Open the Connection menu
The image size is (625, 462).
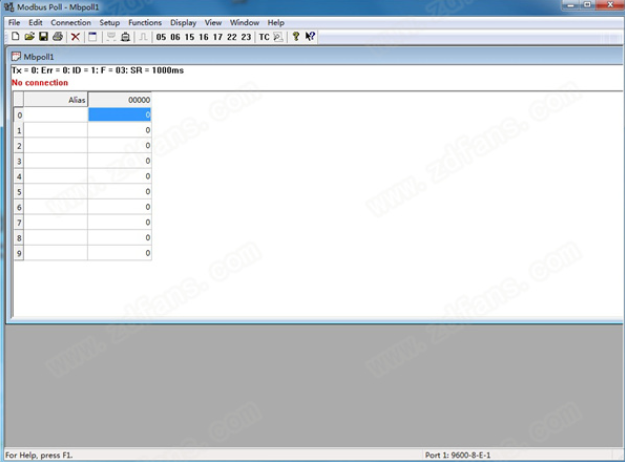click(x=70, y=22)
